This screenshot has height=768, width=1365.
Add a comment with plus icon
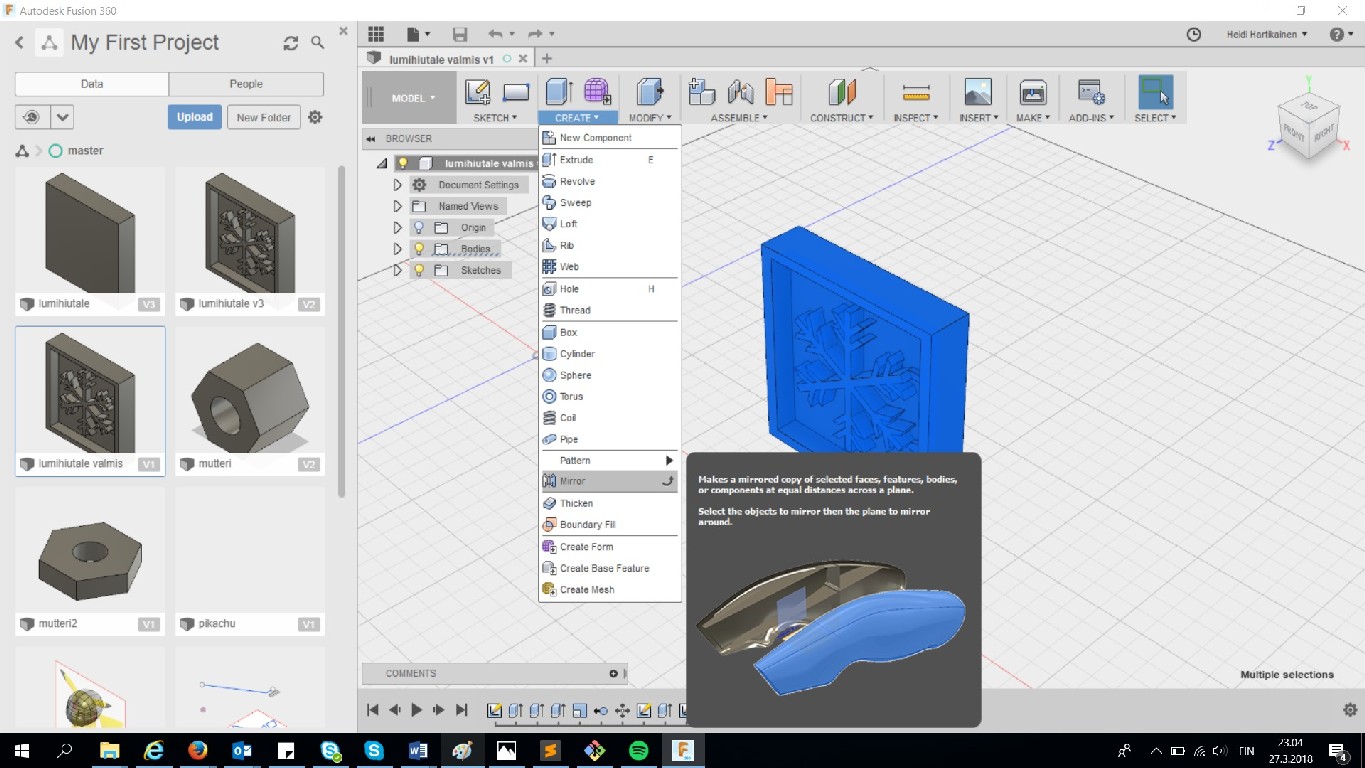coord(614,673)
